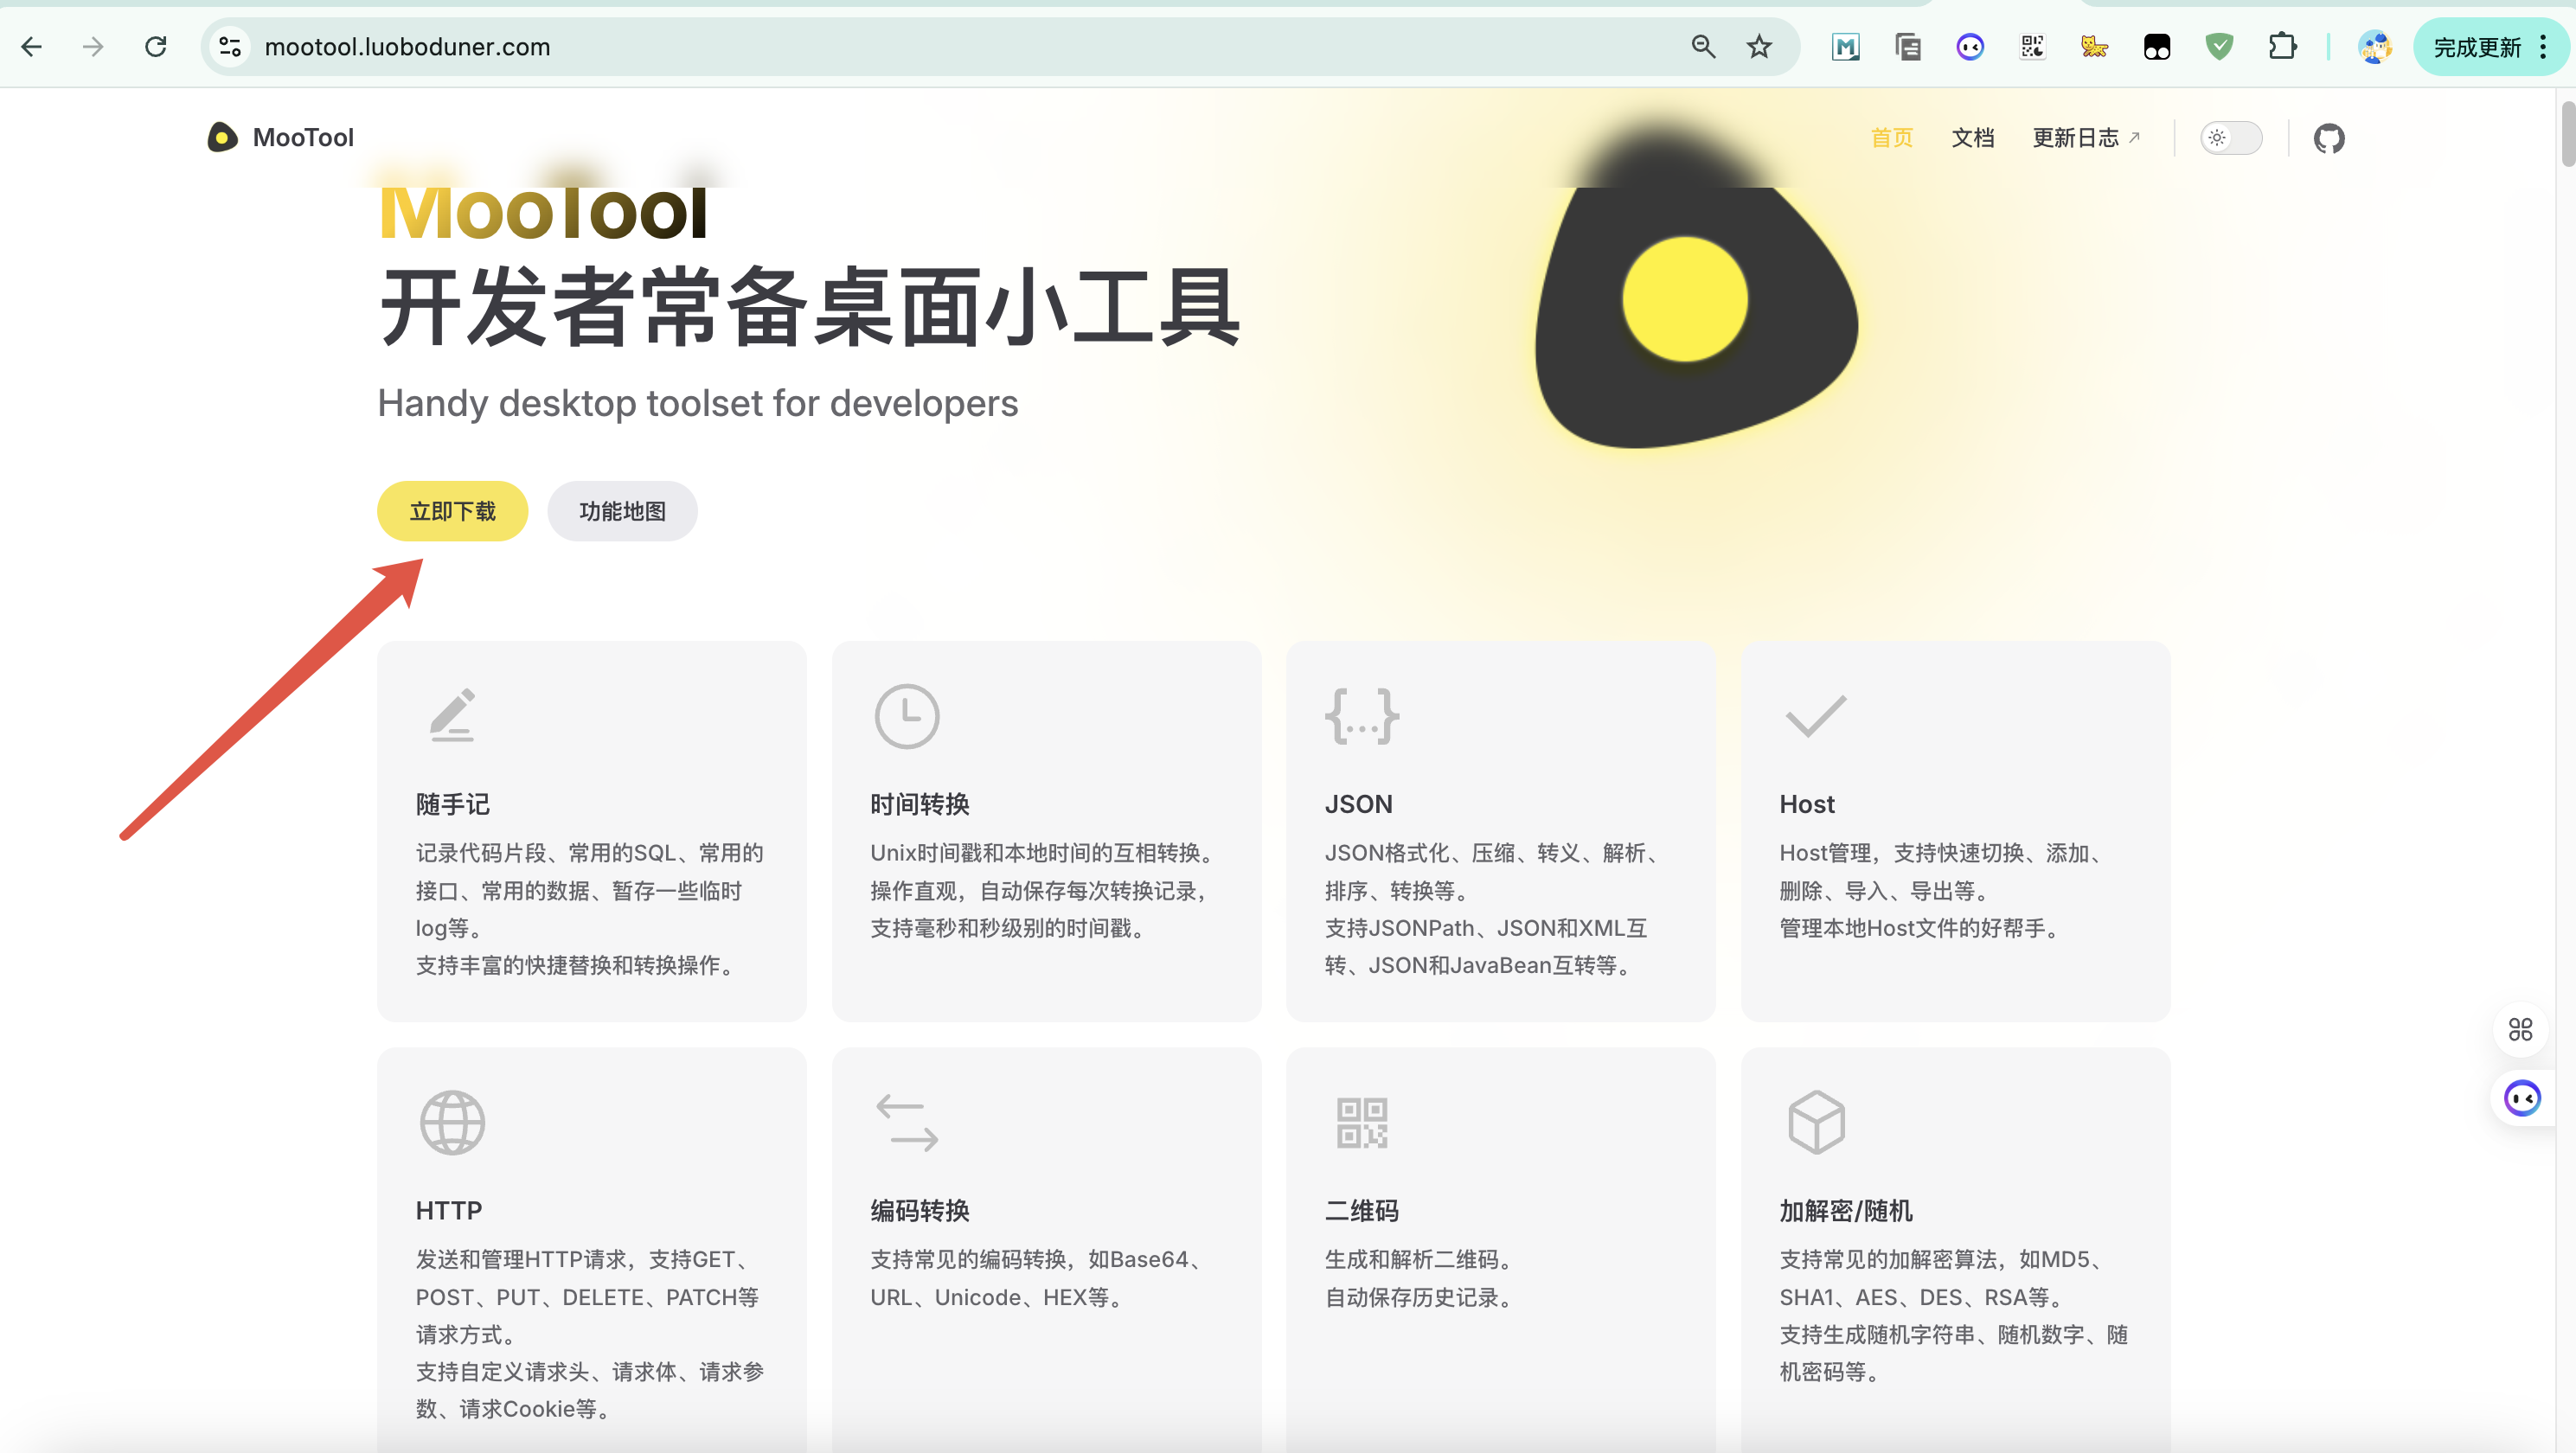Go to the 文档 nav item

click(x=1972, y=138)
